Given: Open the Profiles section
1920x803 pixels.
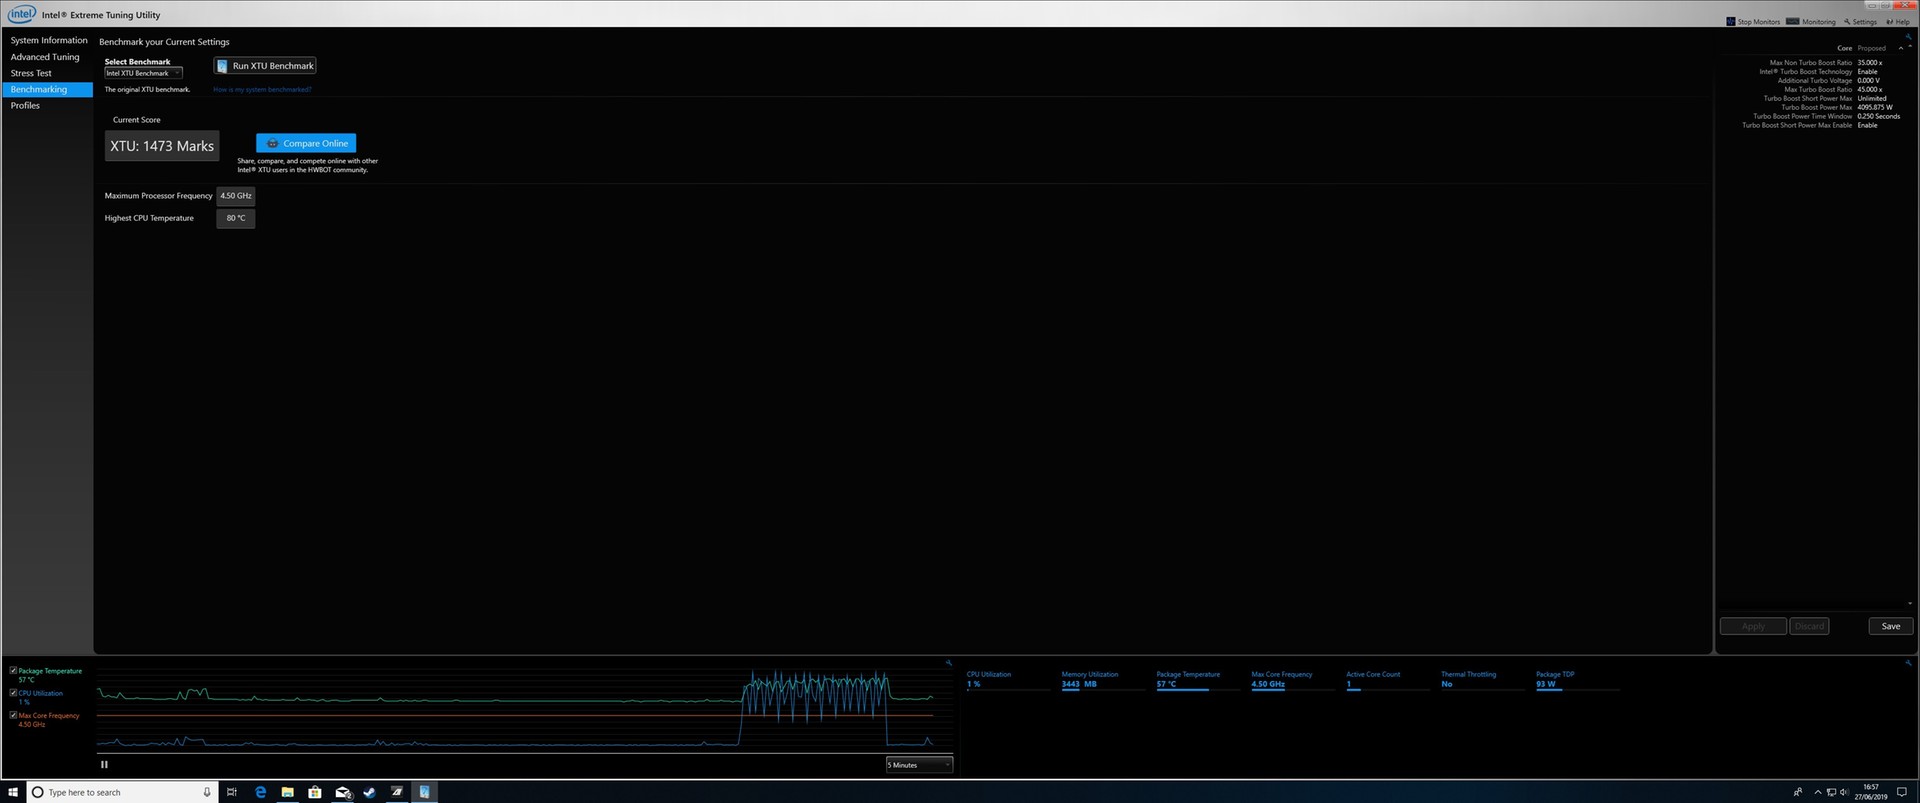Looking at the screenshot, I should [25, 105].
